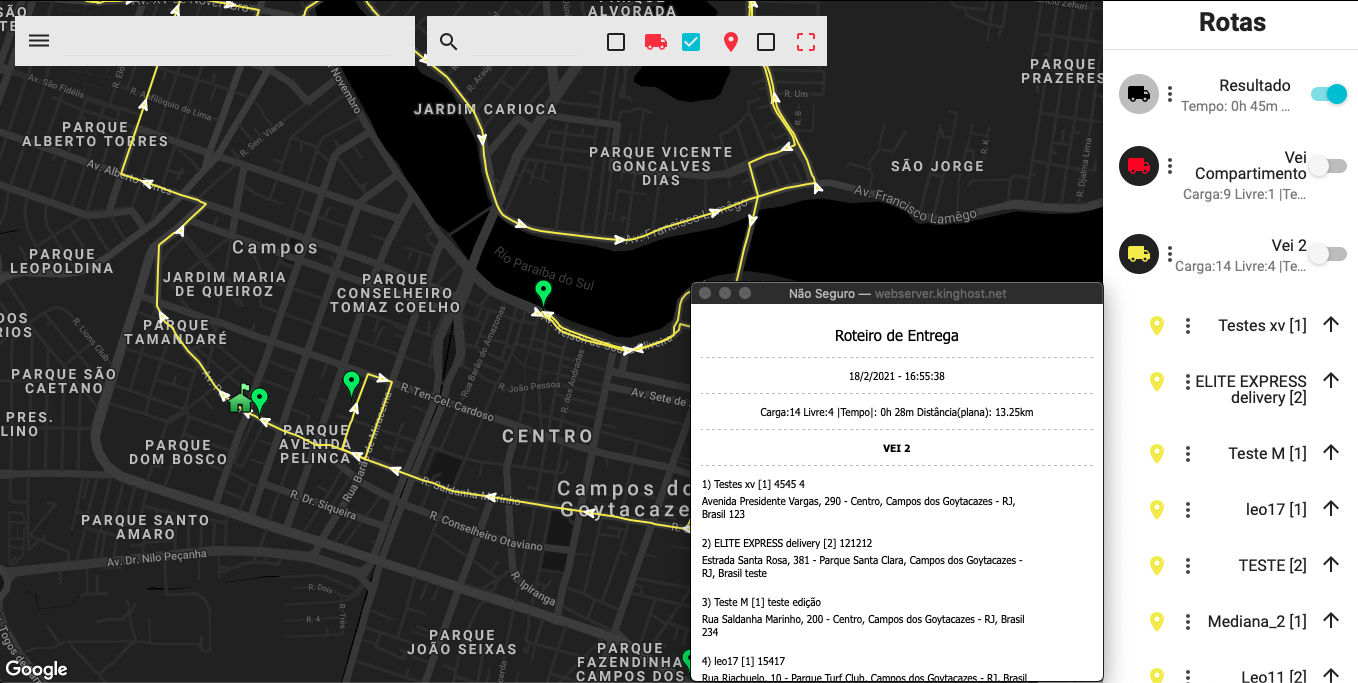This screenshot has height=683, width=1358.
Task: Turn on the Vei 2 route toggle
Action: click(1329, 254)
